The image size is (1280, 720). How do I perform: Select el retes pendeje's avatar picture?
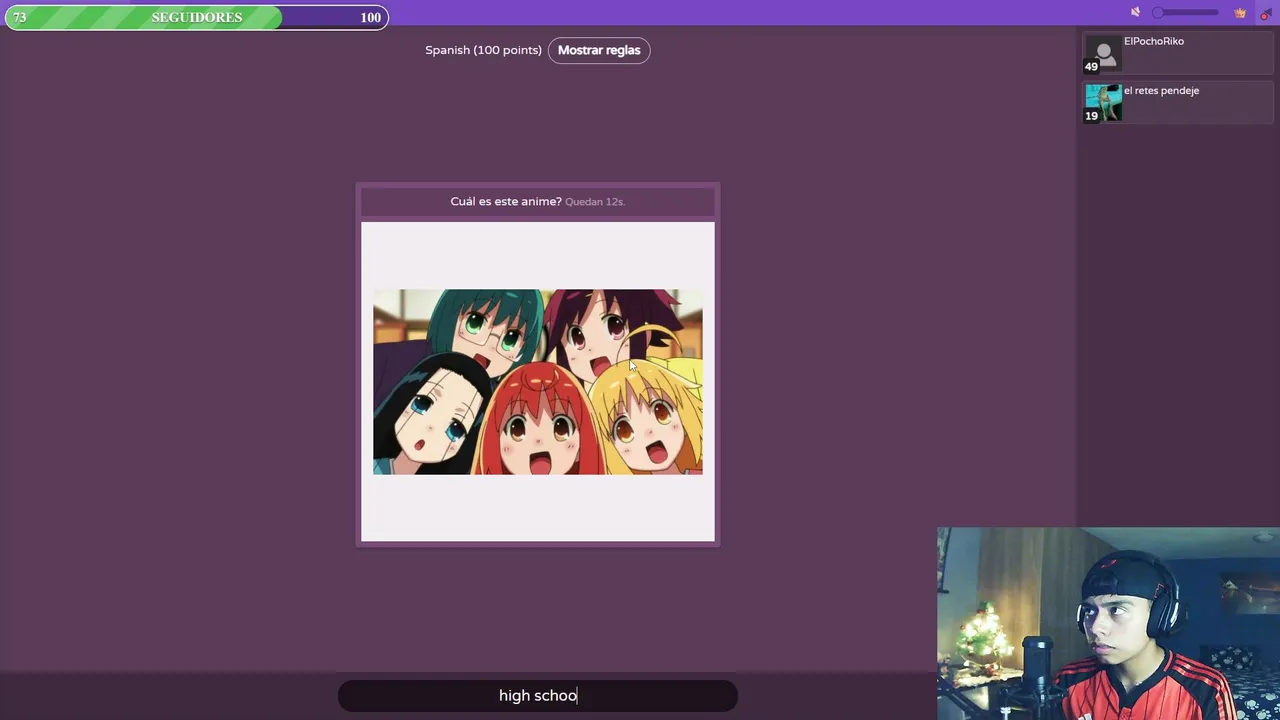(1104, 103)
